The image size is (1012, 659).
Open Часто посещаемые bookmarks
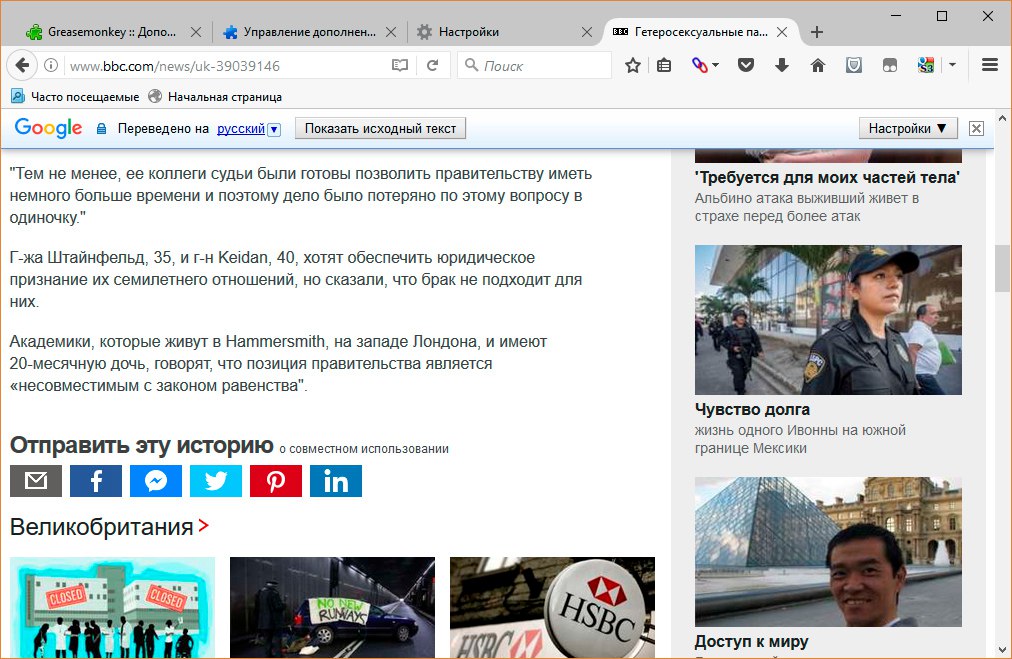pos(75,97)
